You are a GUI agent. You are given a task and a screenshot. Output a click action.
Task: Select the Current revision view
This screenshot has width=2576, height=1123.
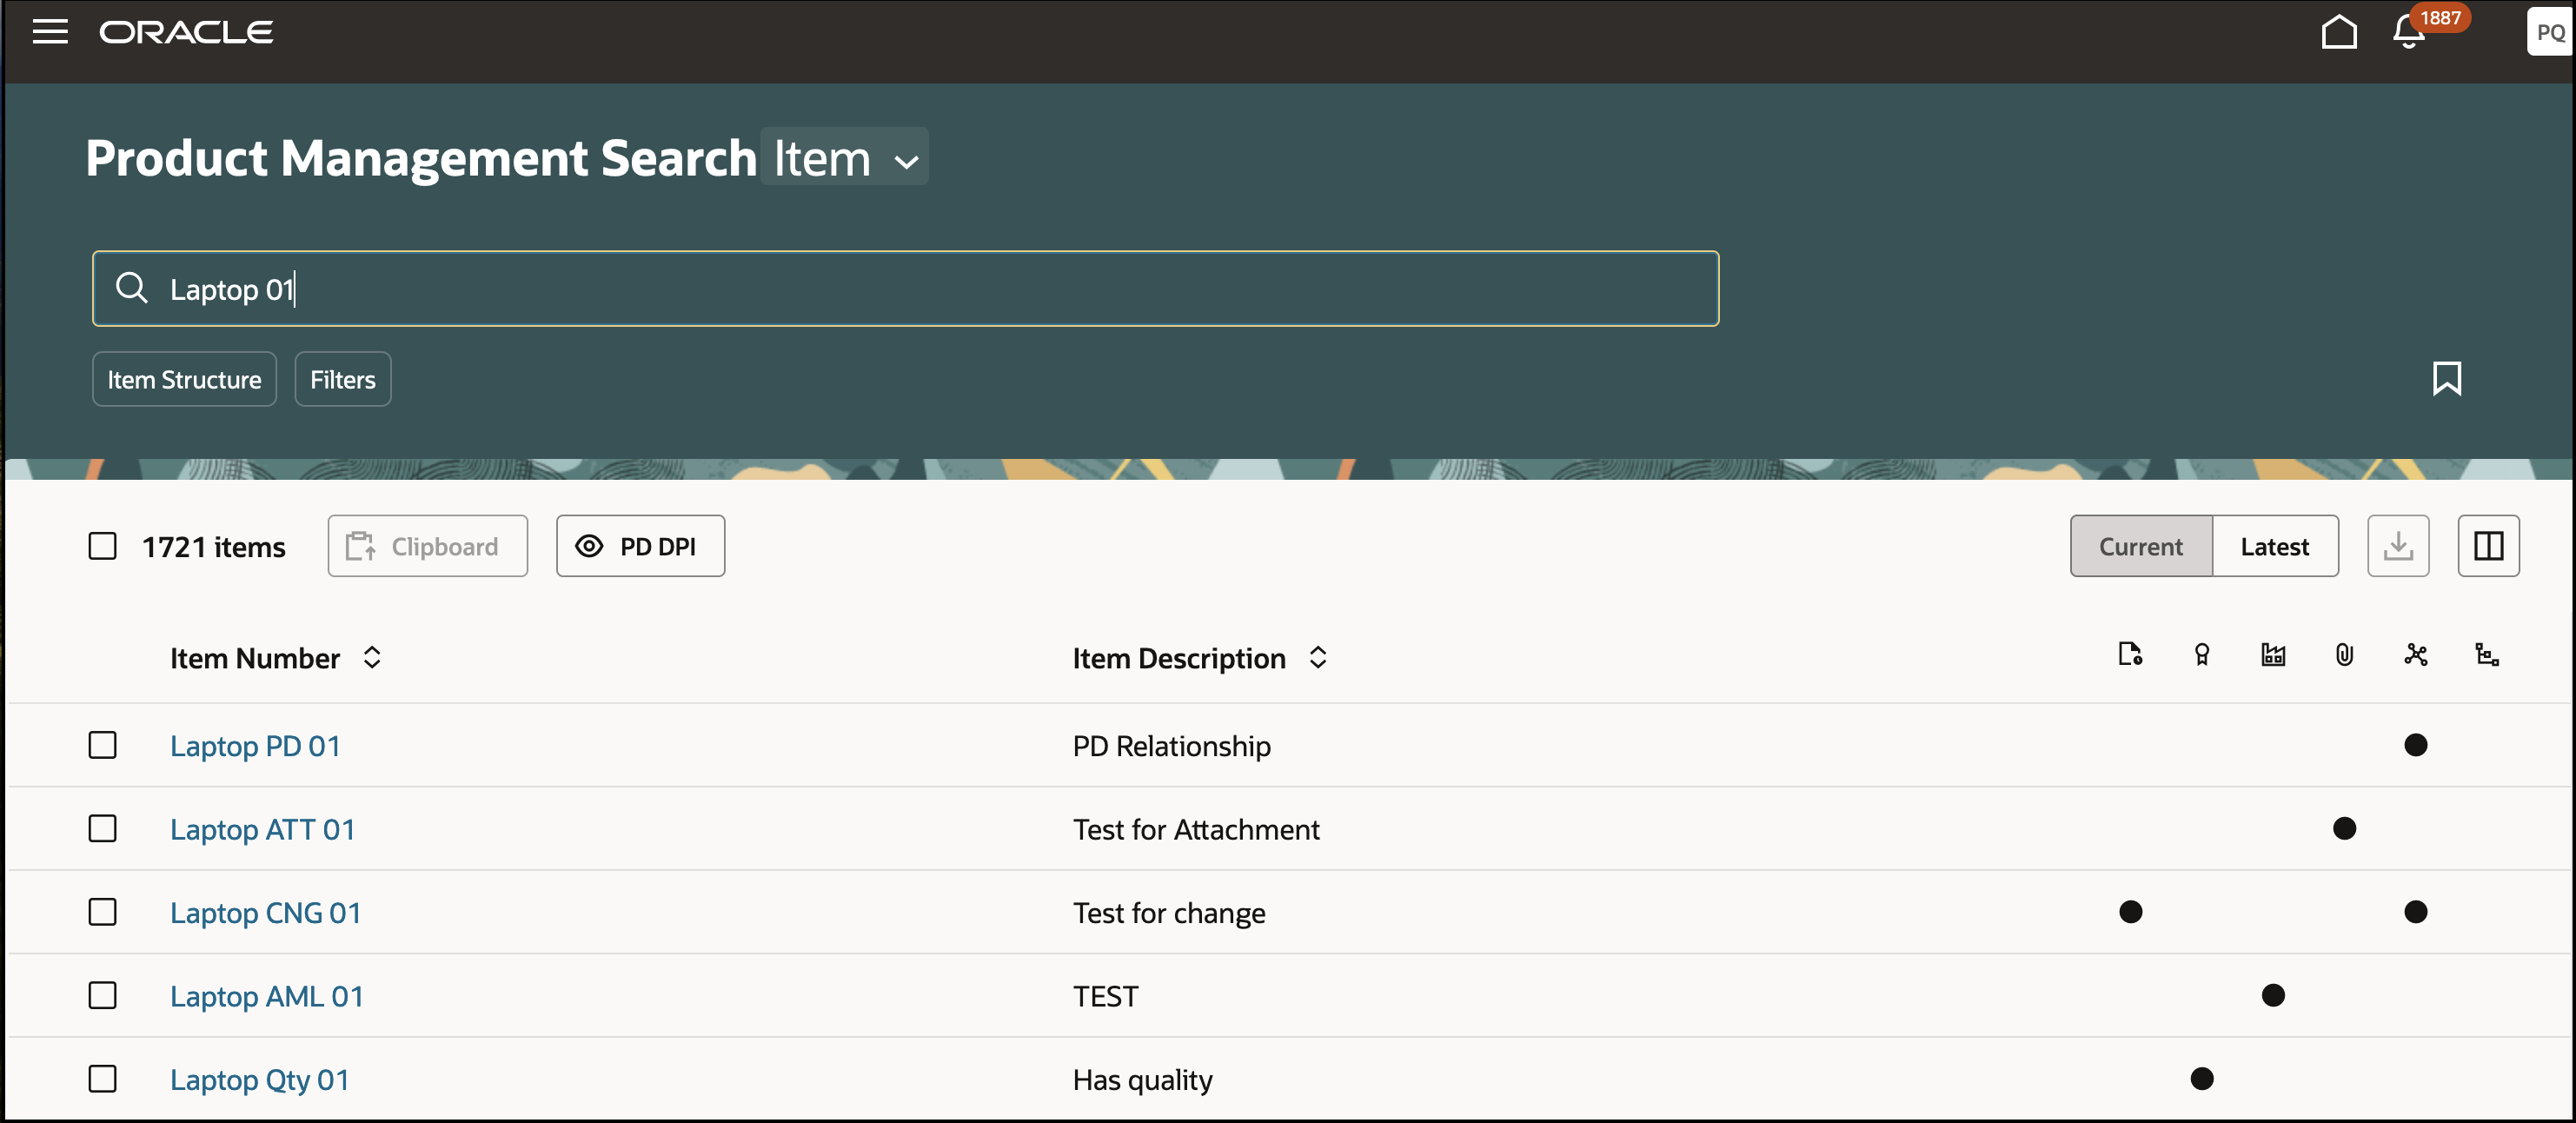tap(2140, 546)
